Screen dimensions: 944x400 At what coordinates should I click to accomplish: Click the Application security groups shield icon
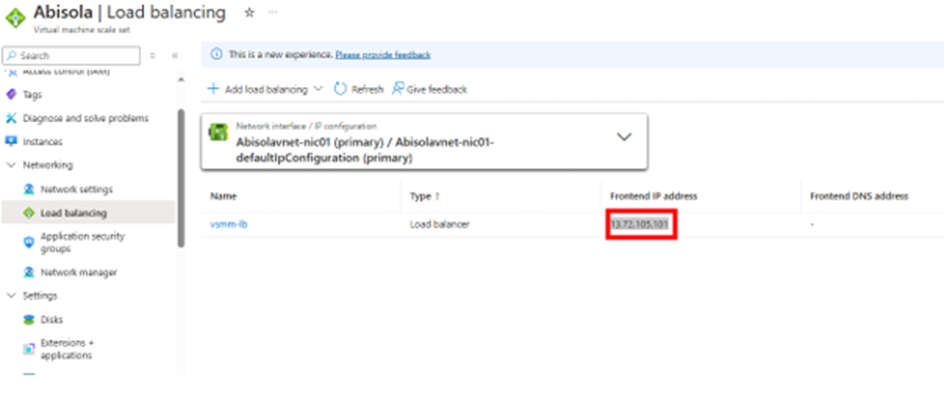[x=29, y=242]
